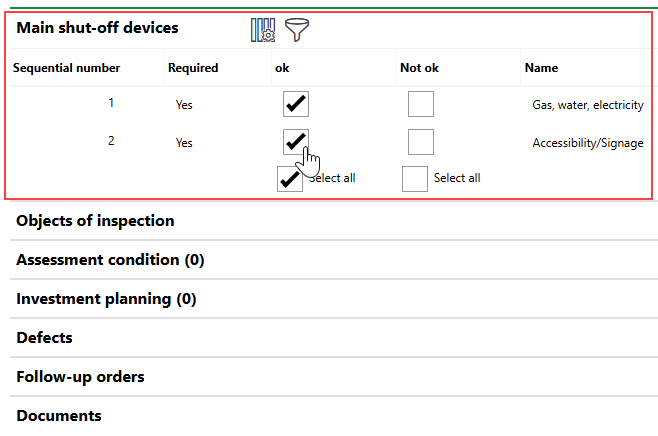Click the Required column header

click(193, 68)
